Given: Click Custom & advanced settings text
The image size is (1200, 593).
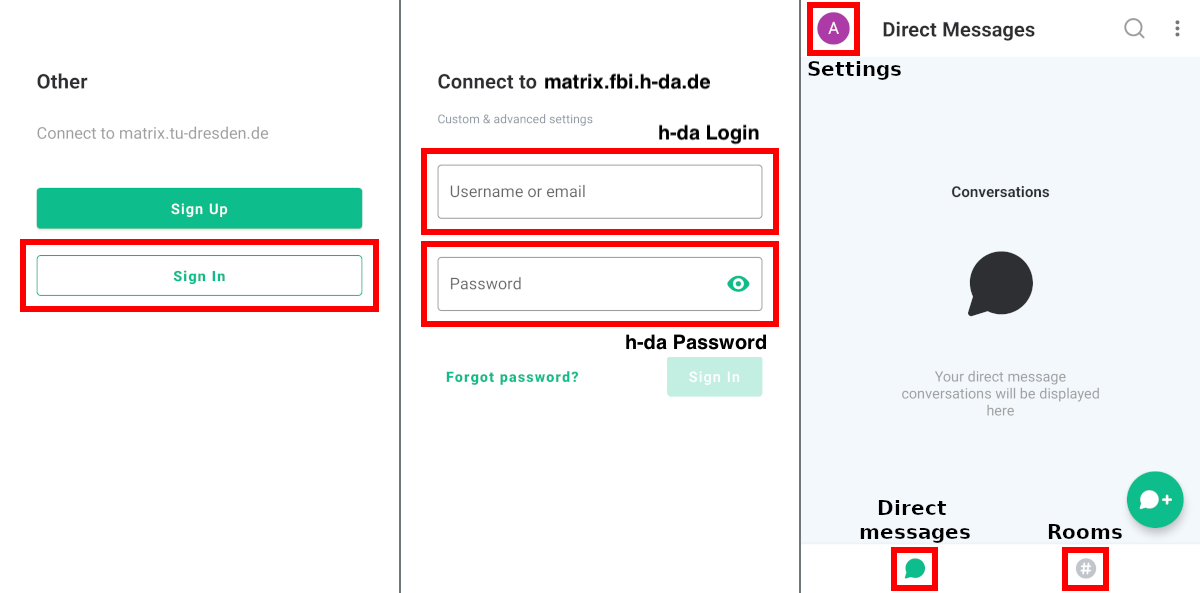Looking at the screenshot, I should click(x=515, y=119).
